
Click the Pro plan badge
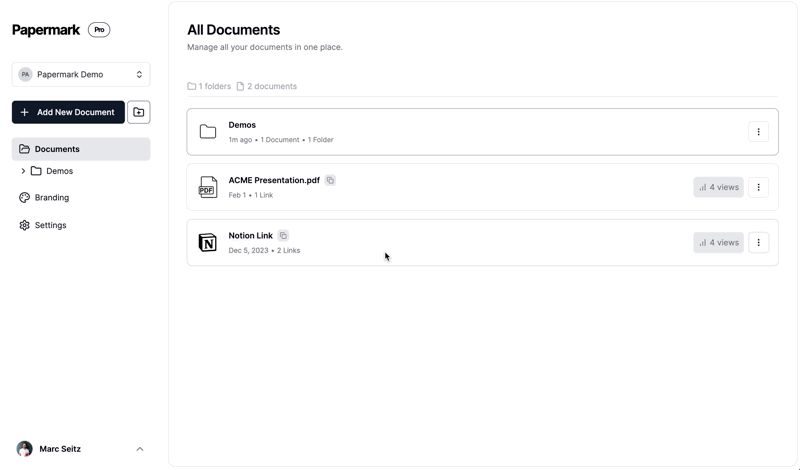(x=99, y=30)
